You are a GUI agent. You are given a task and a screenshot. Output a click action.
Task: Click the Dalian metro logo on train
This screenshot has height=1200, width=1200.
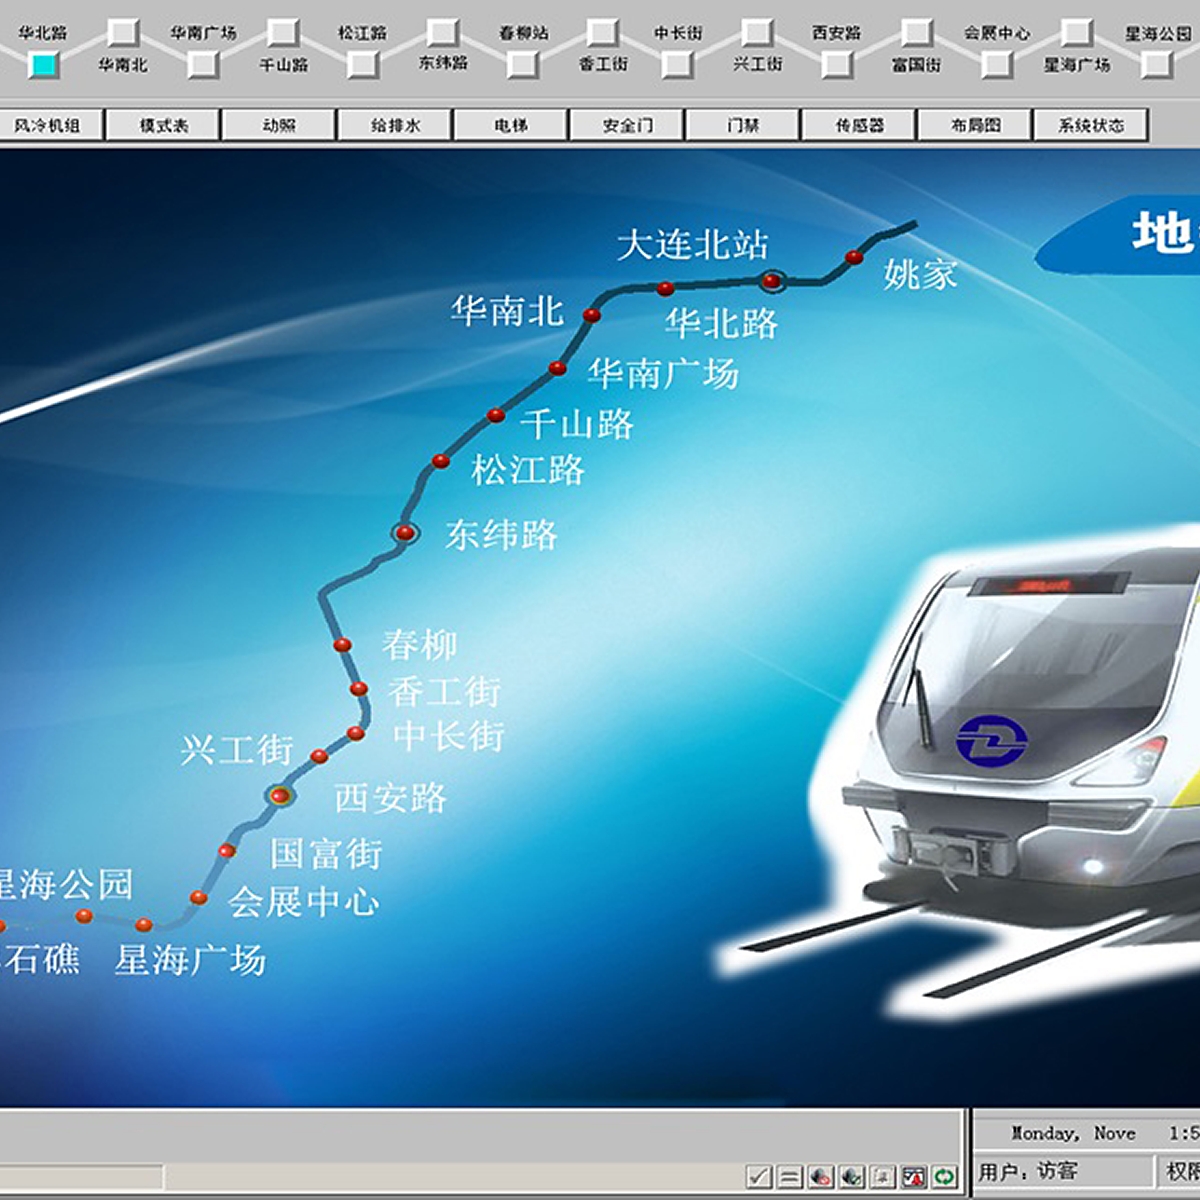click(x=991, y=740)
